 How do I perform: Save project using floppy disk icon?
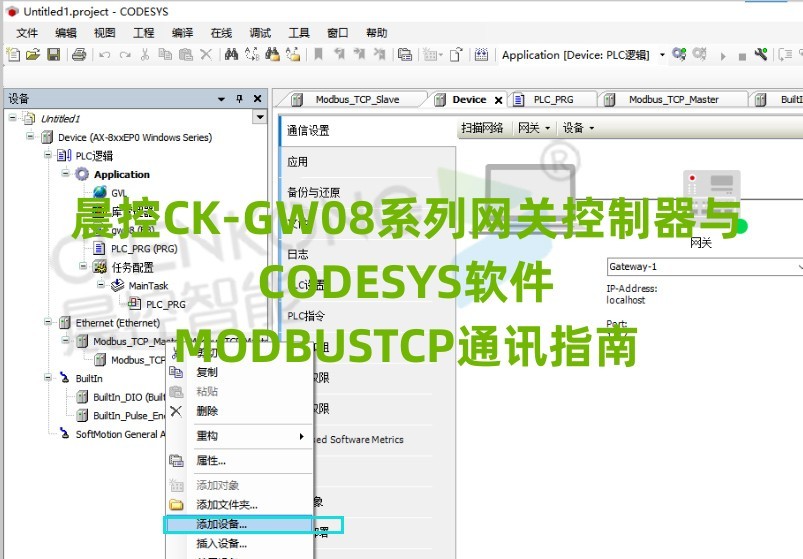(54, 54)
